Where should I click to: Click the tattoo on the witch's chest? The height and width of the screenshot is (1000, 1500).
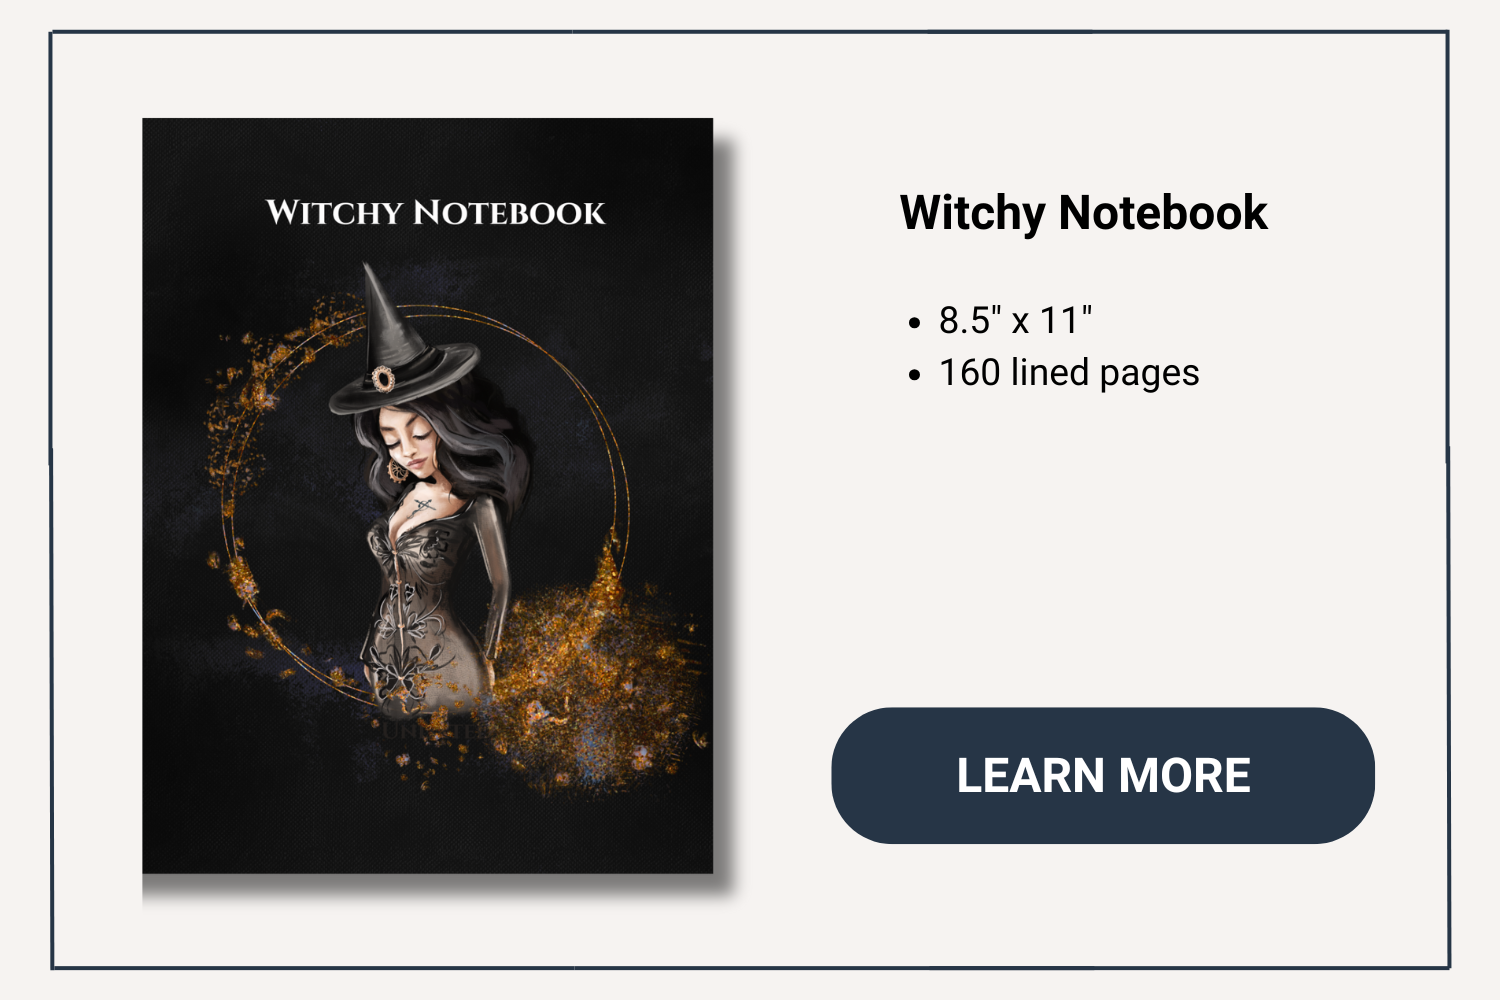pyautogui.click(x=423, y=506)
